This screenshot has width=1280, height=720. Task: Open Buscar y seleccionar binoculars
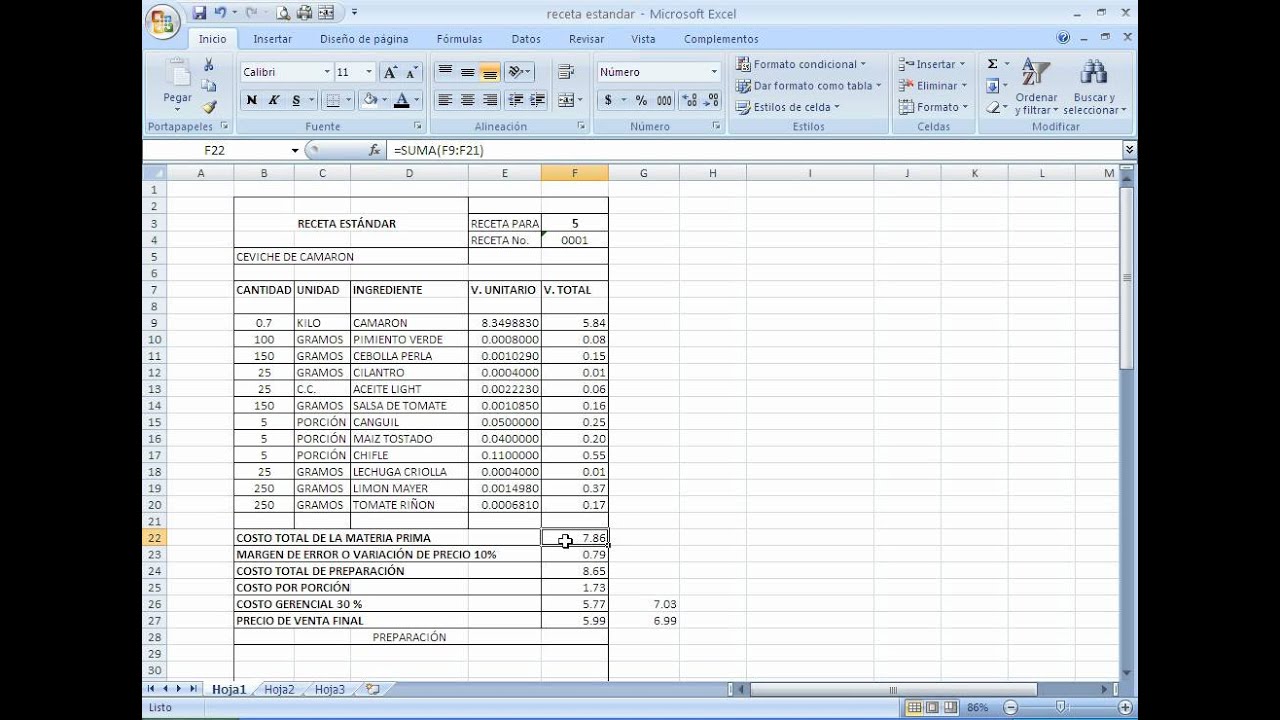(1094, 86)
